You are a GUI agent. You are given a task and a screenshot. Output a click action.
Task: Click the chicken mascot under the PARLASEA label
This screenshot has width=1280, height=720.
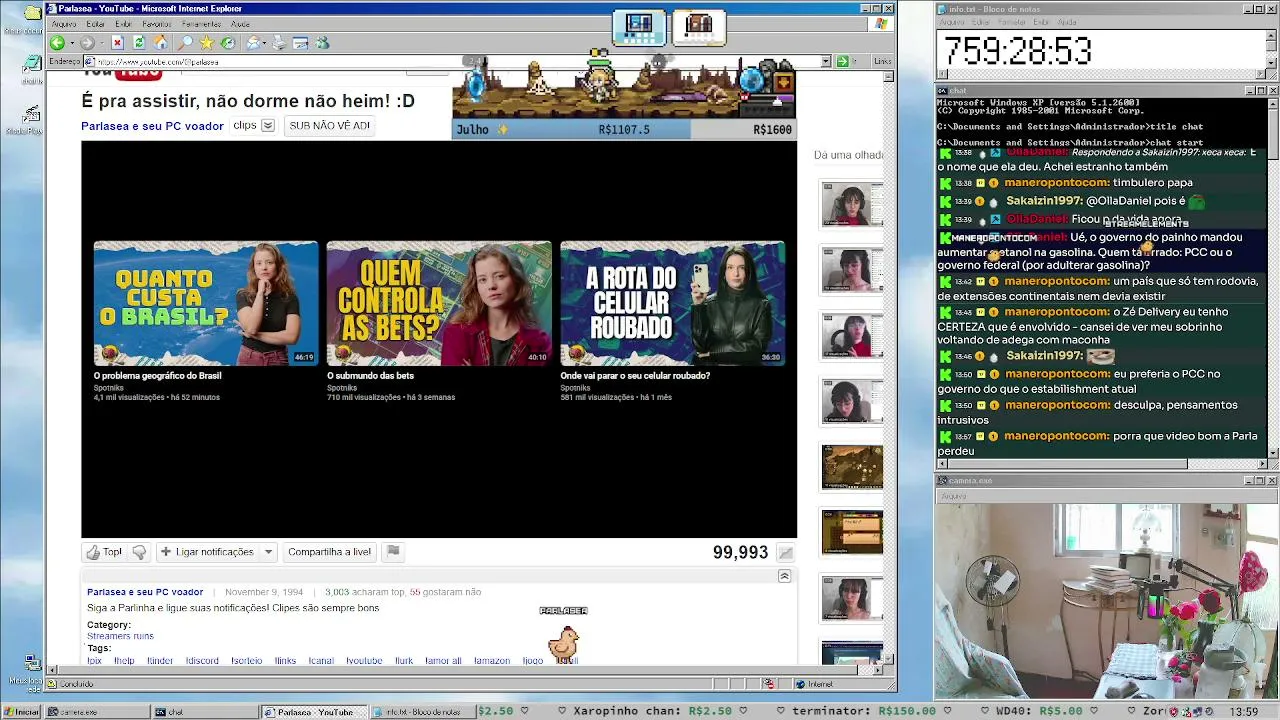pyautogui.click(x=564, y=644)
